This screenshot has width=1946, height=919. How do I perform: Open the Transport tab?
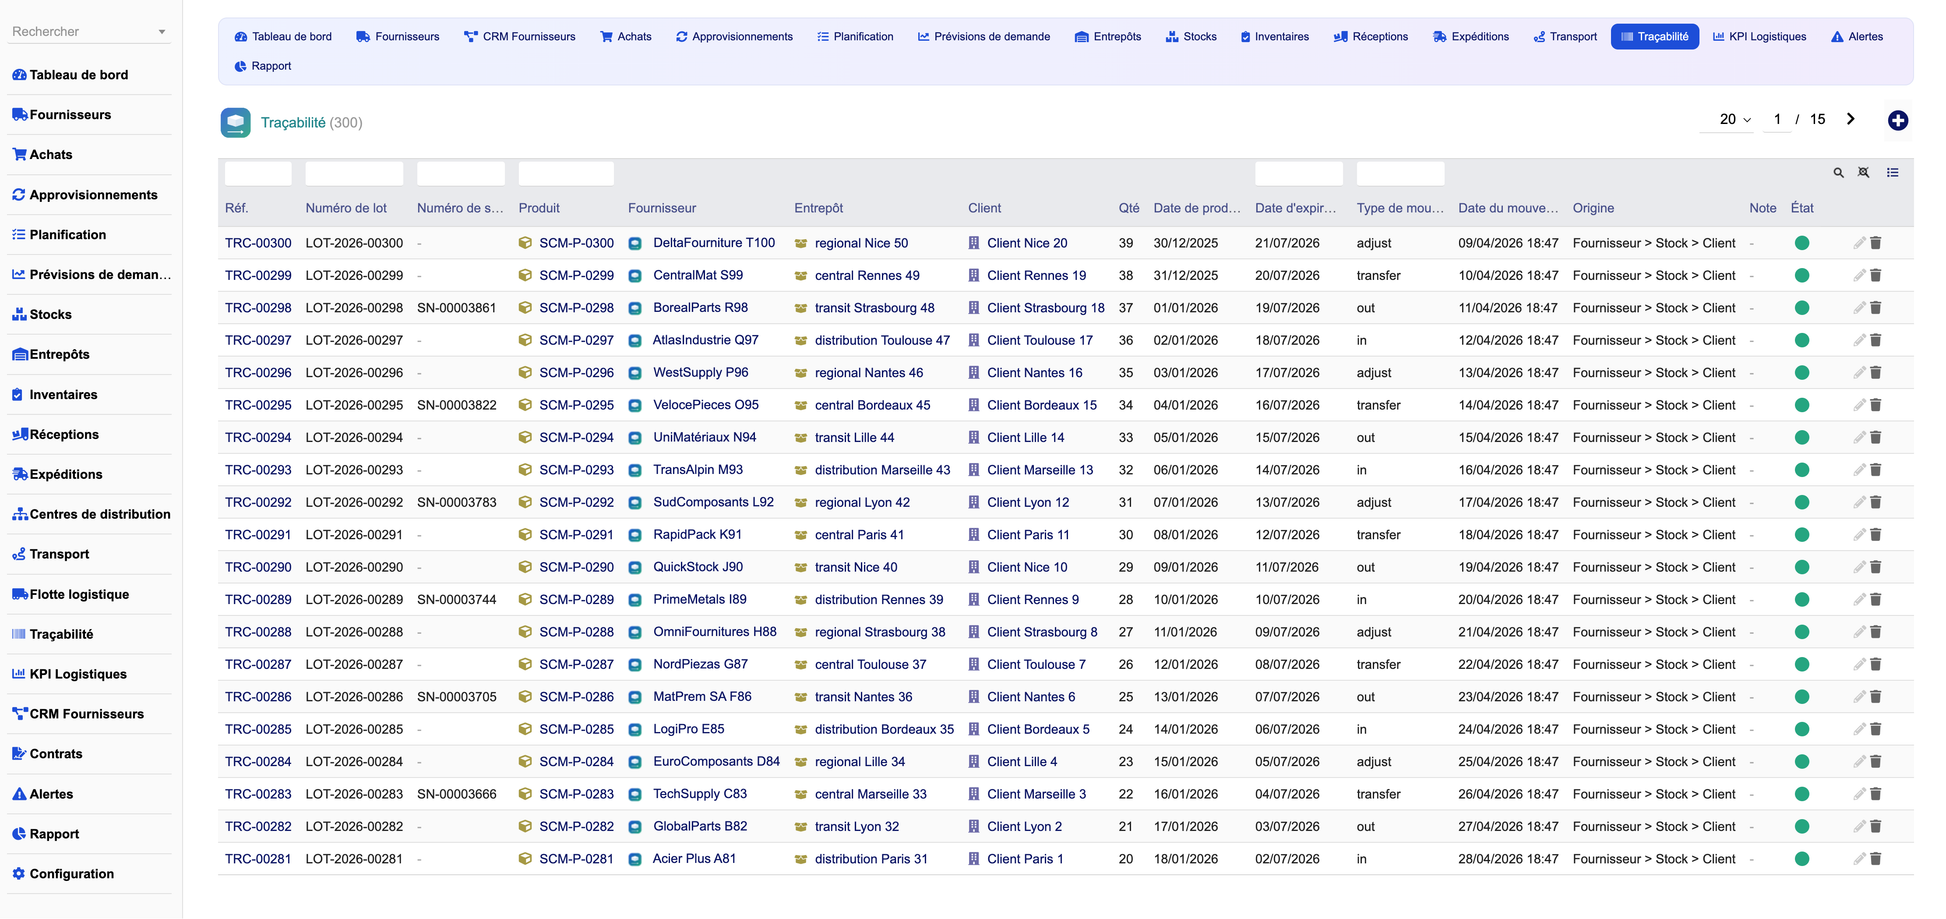click(1565, 36)
